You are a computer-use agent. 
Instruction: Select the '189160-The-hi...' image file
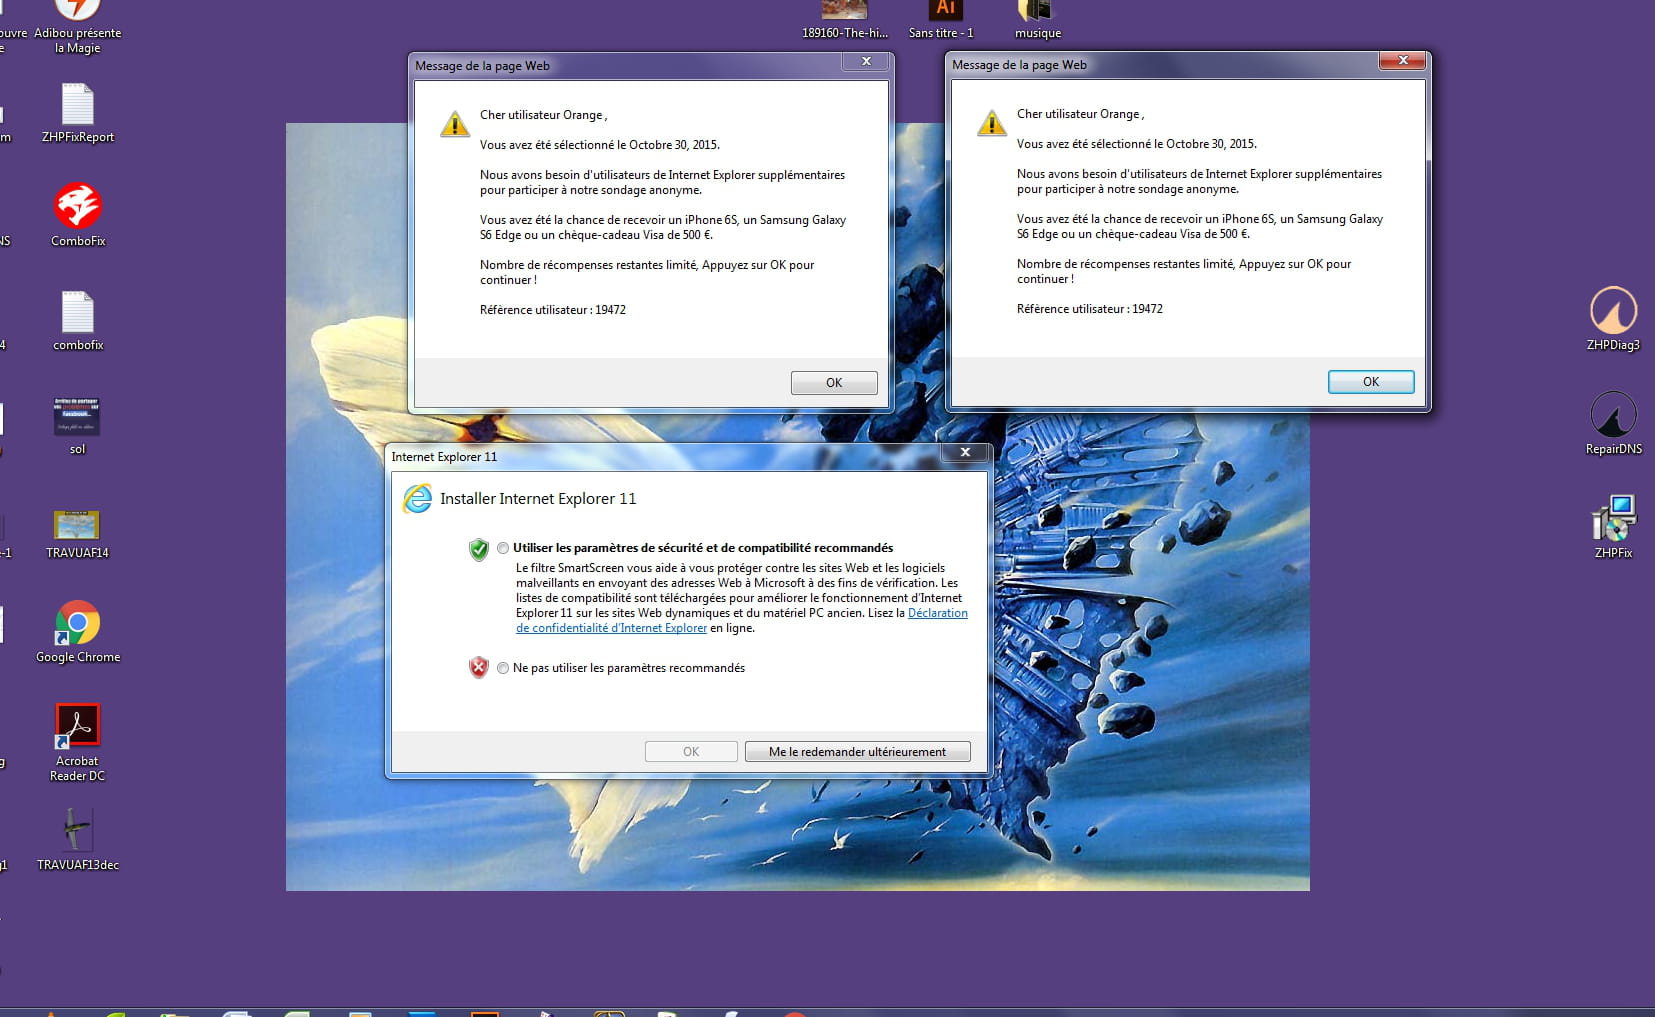845,11
